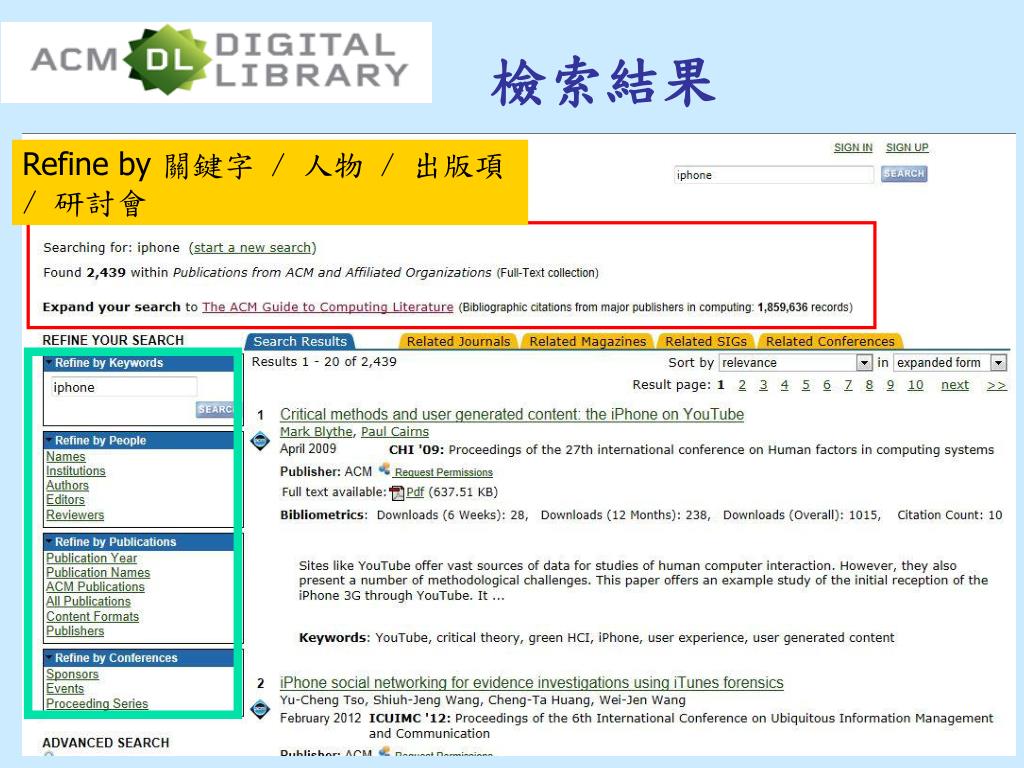Click the SEARCH button under Refine by Keywords

pos(215,409)
